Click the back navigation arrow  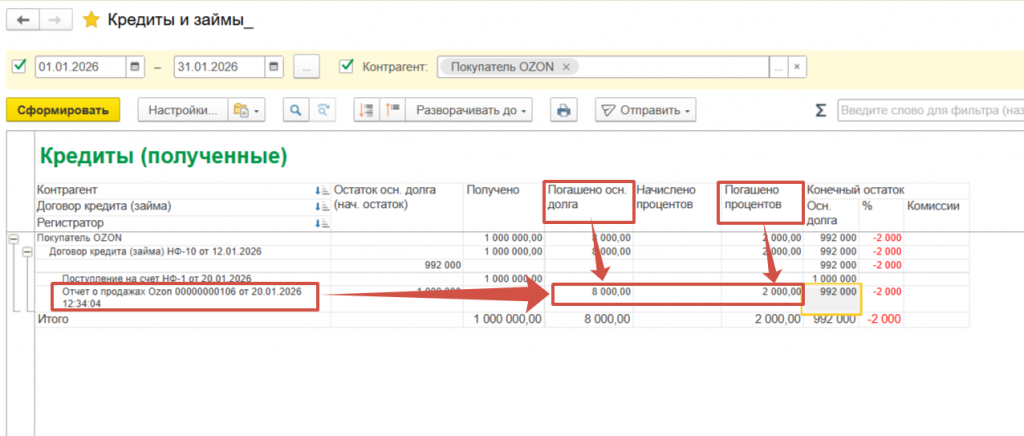22,19
